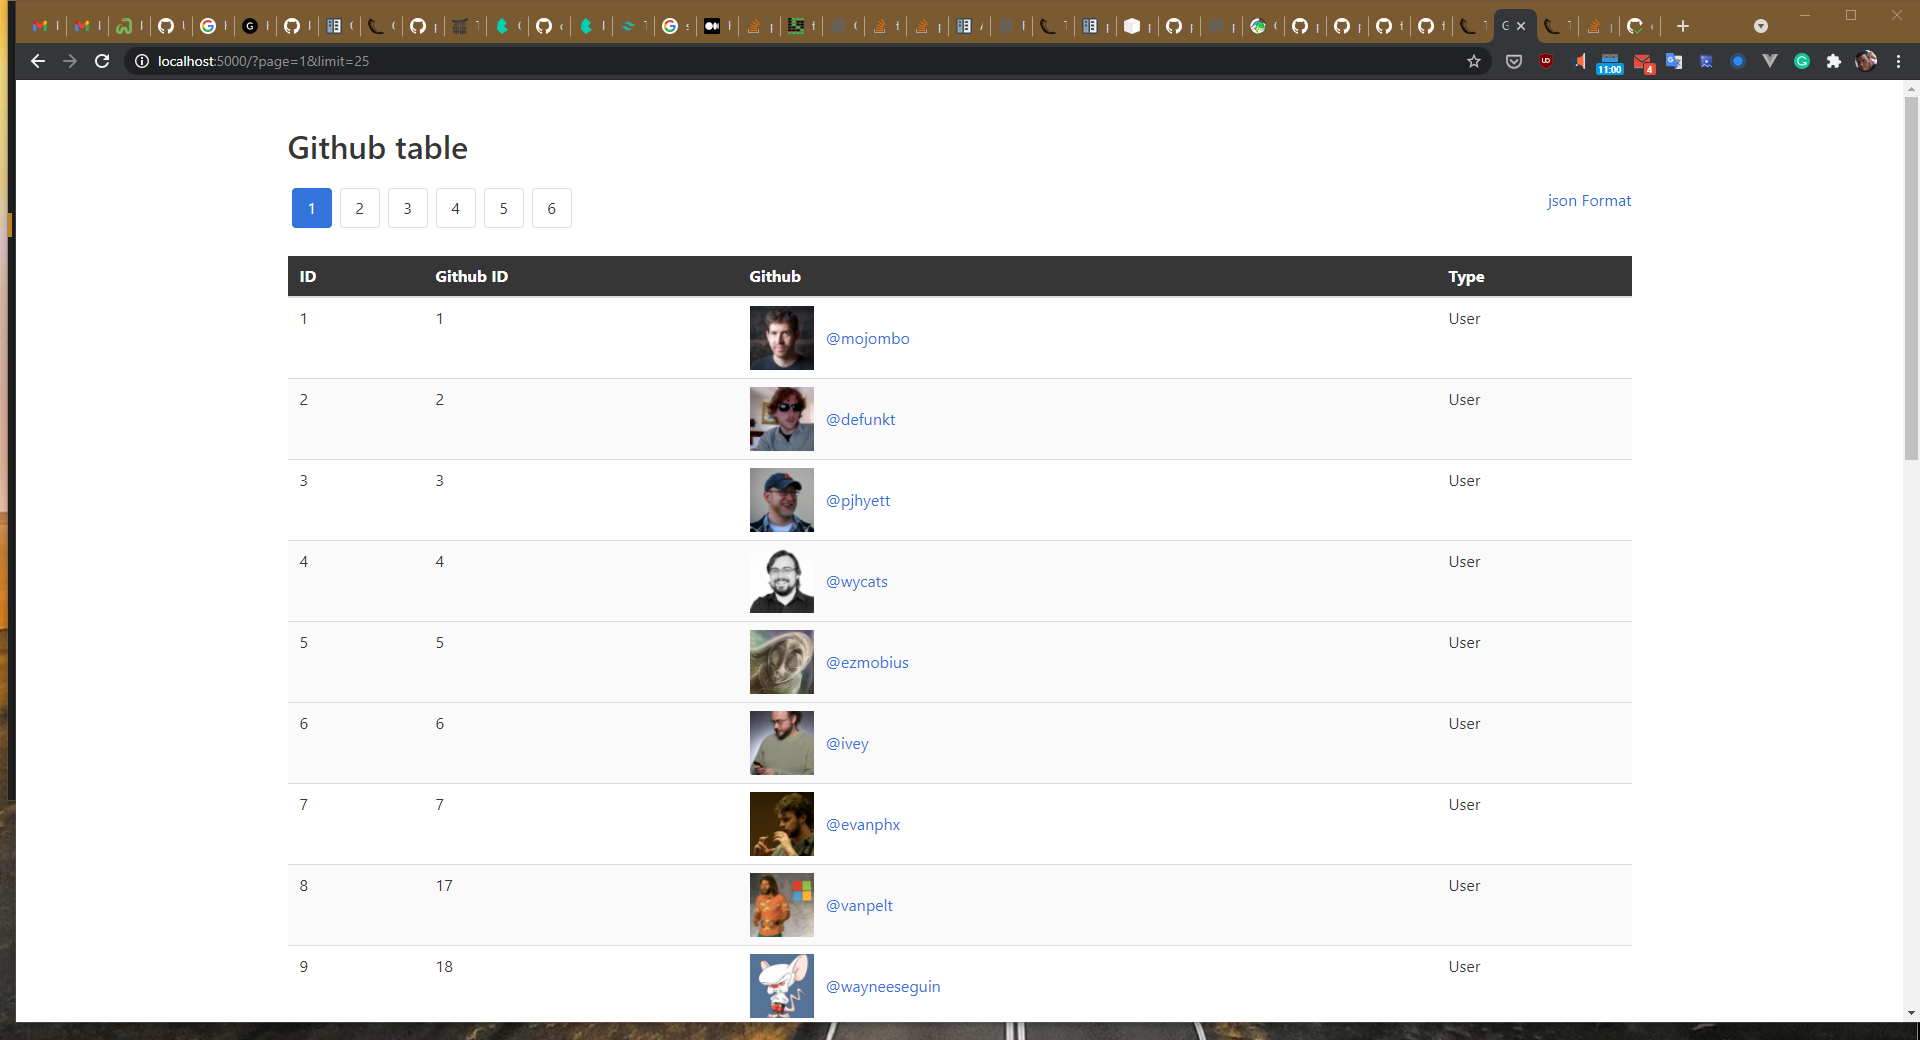Open the json Format link

click(1589, 200)
